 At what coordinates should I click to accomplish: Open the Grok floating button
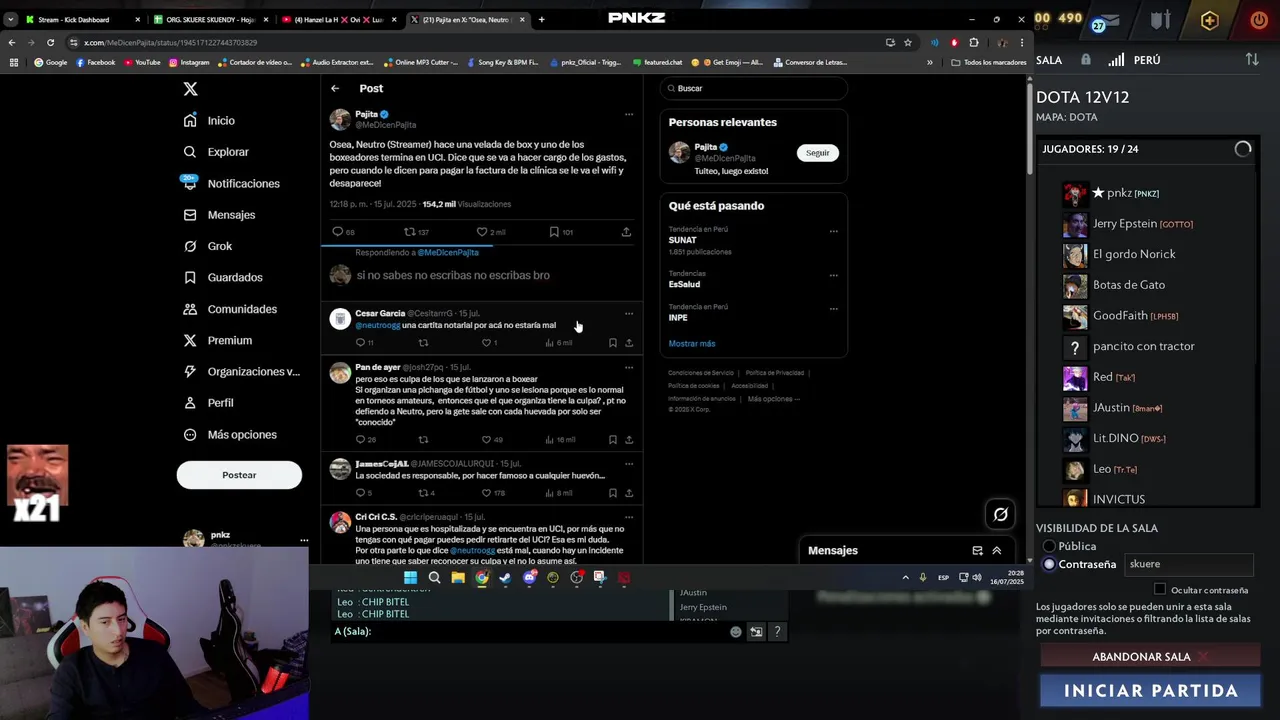click(x=1000, y=514)
